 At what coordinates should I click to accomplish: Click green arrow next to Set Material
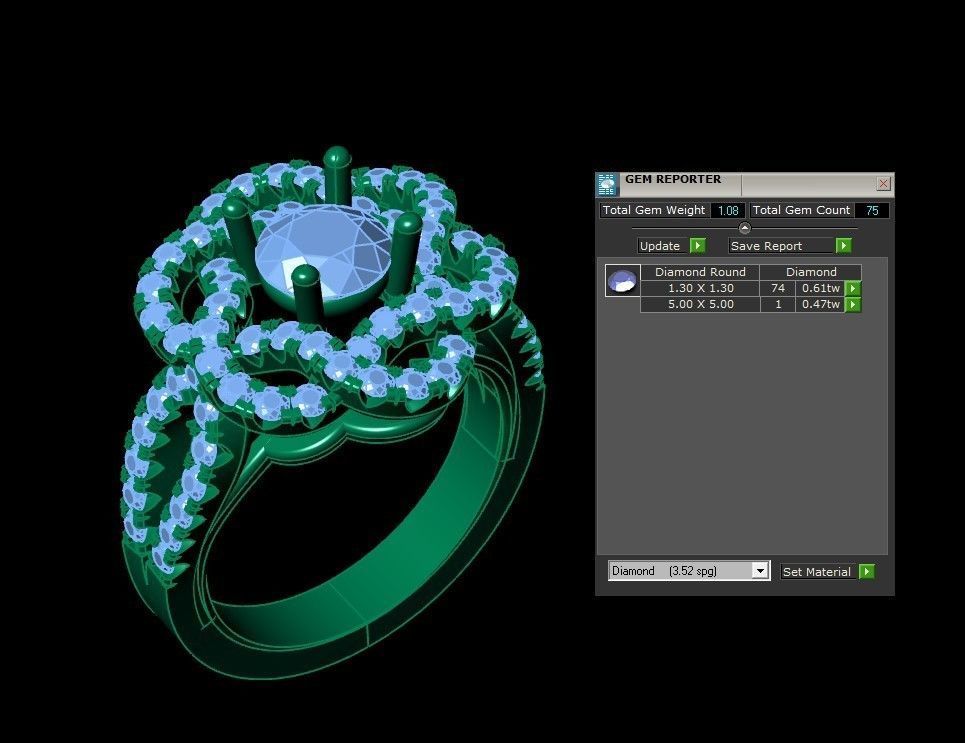tap(867, 572)
